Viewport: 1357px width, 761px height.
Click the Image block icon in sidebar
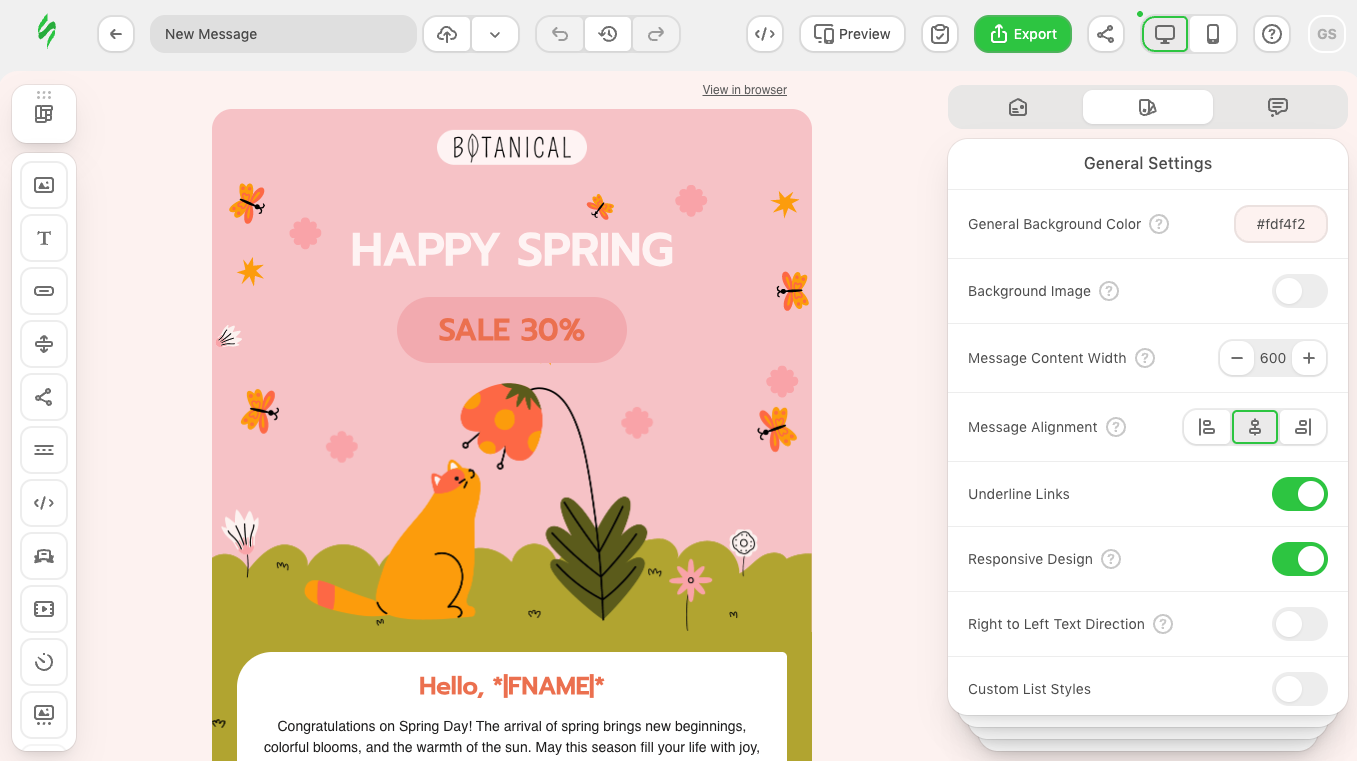[44, 185]
